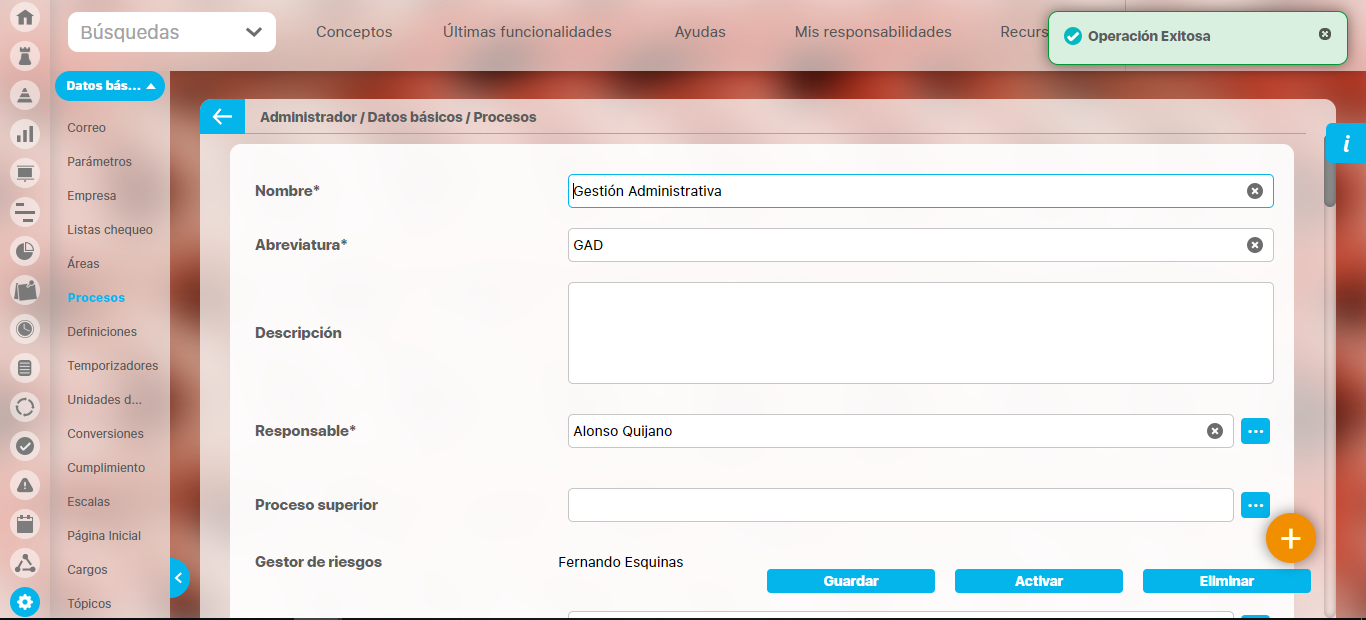This screenshot has width=1366, height=620.
Task: Click the chess rook strategy icon
Action: 25,54
